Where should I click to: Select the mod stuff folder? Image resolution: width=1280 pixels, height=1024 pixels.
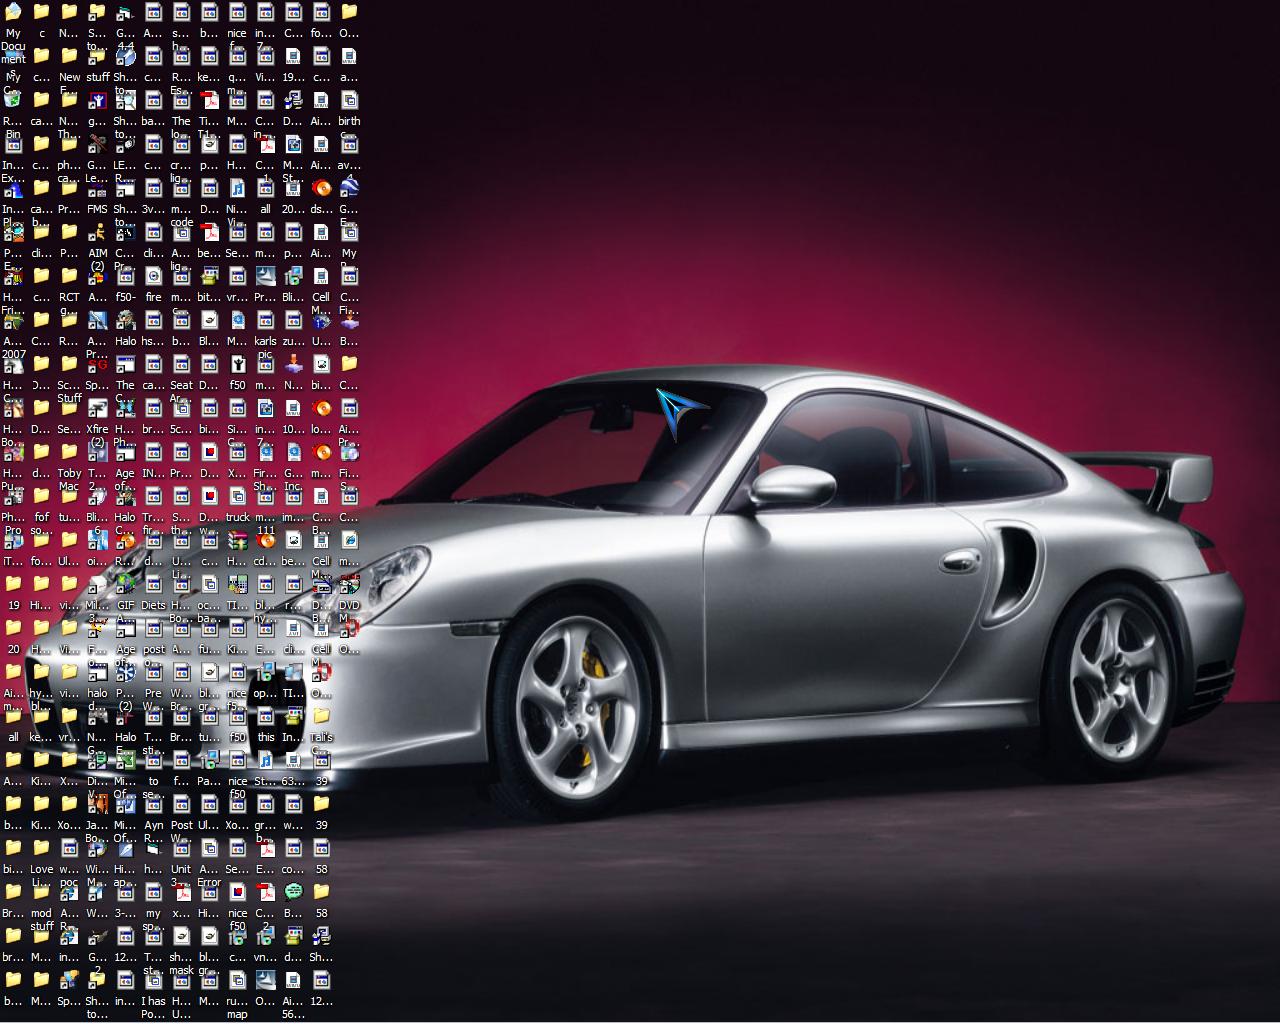point(41,893)
